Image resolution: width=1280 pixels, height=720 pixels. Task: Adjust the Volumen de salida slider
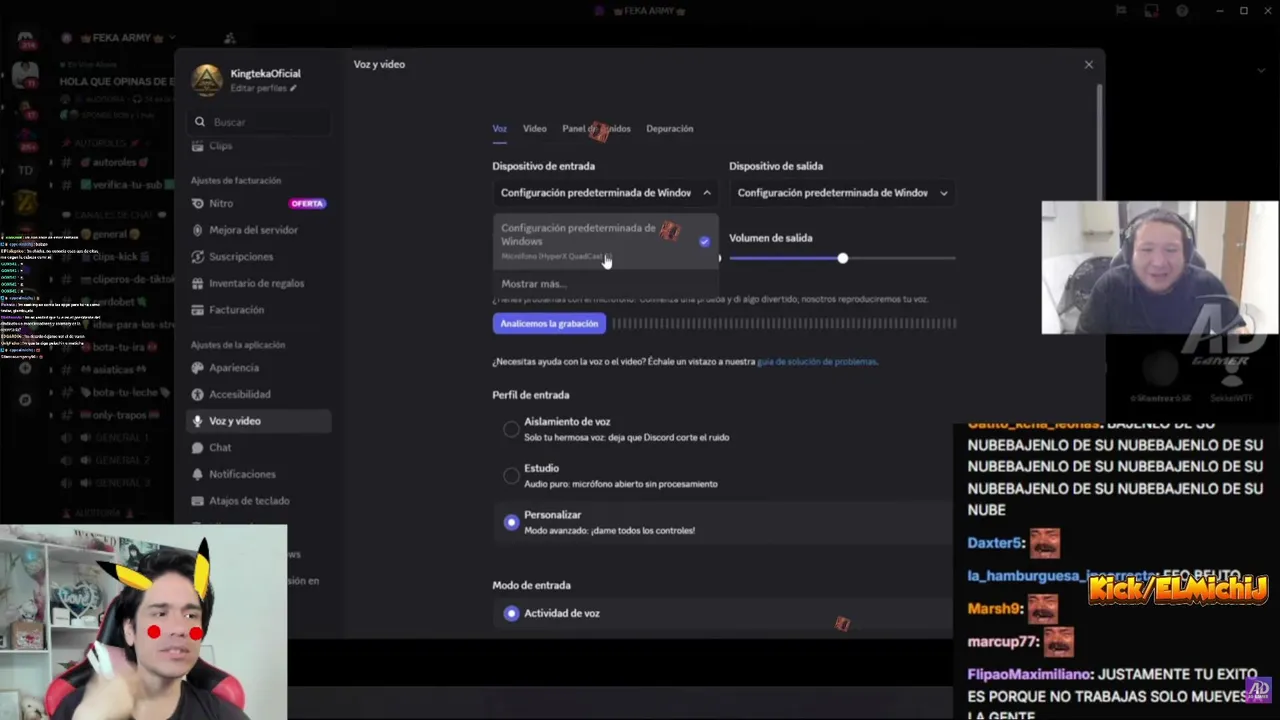[x=842, y=258]
